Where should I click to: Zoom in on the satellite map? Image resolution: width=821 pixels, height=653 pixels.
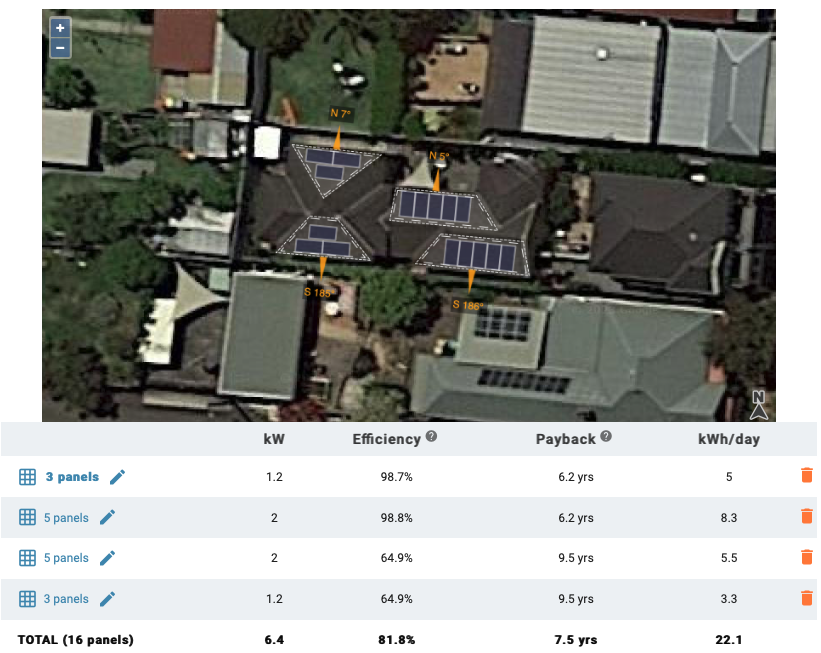[x=60, y=28]
